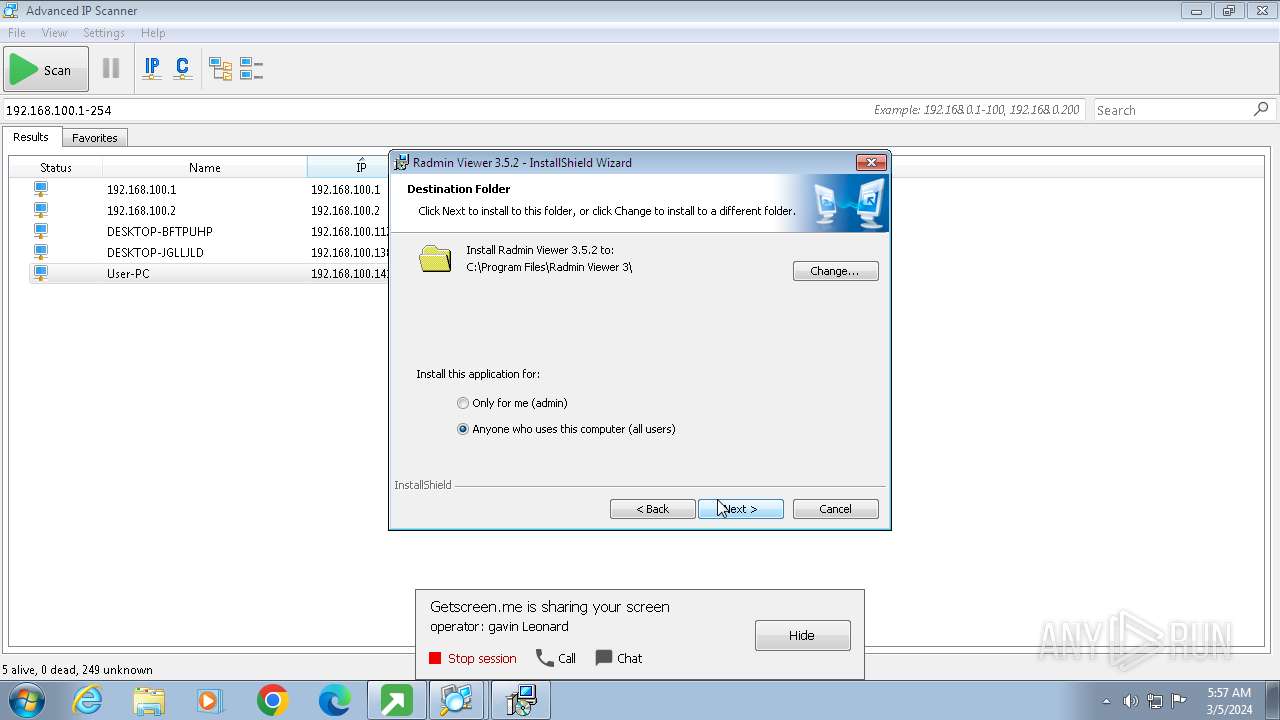Click the network tray icon

(1155, 701)
